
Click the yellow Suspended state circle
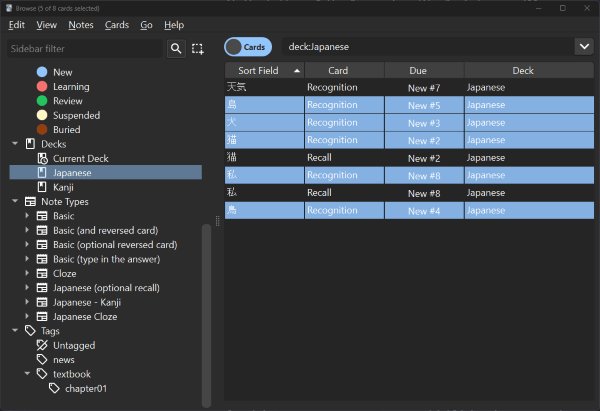point(42,115)
